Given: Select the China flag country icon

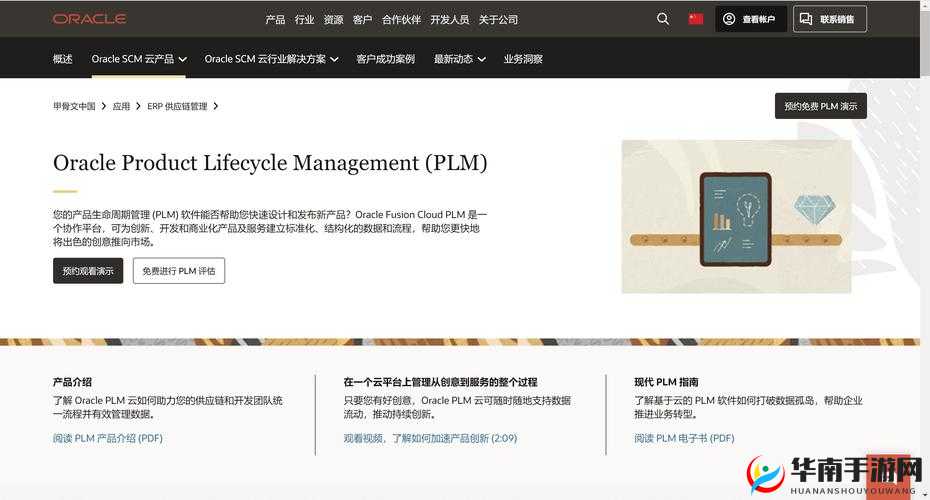Looking at the screenshot, I should tap(696, 19).
